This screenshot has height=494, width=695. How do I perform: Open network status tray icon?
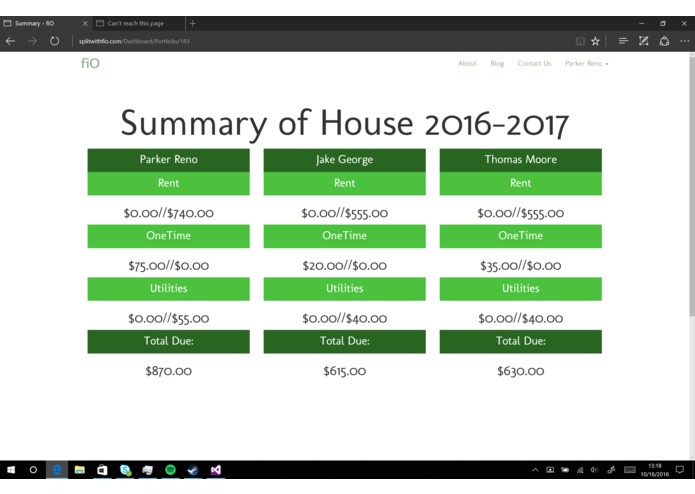[580, 470]
